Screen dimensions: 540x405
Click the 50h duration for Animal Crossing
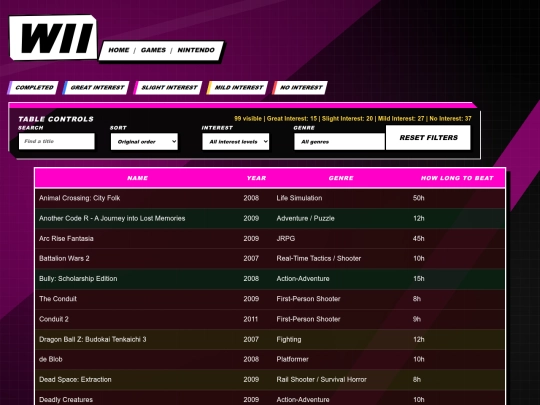click(418, 198)
